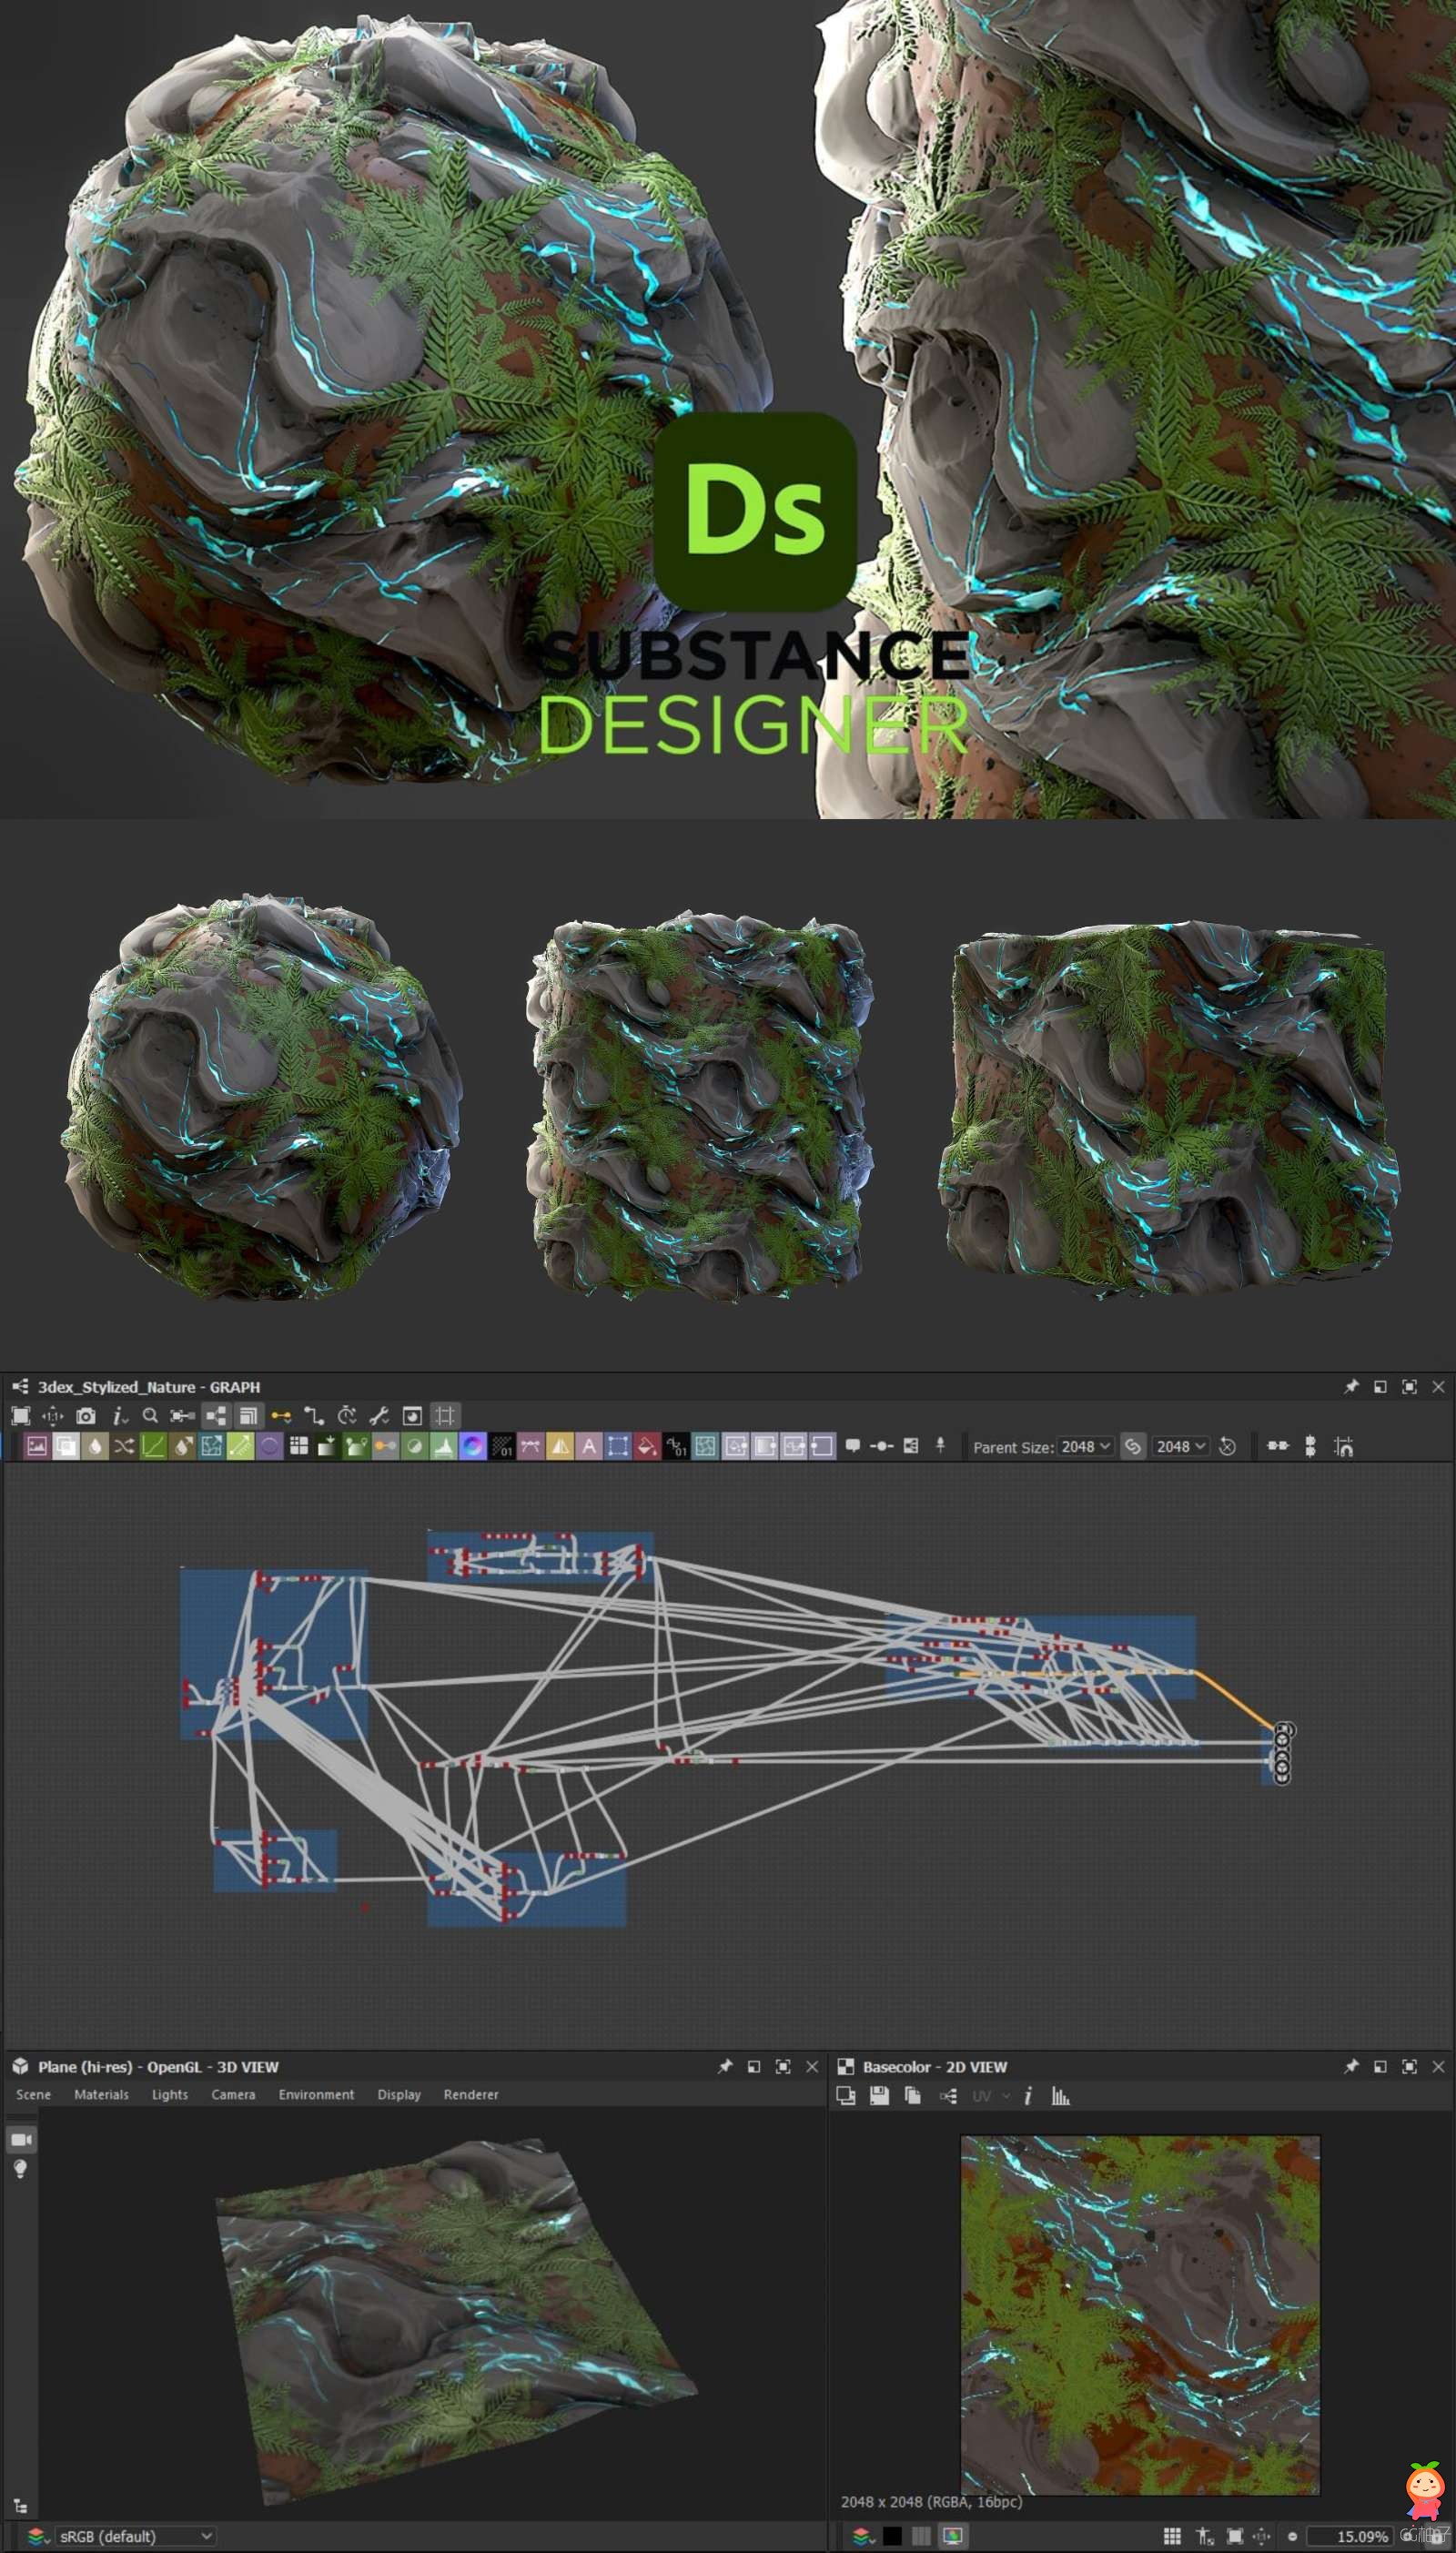The width and height of the screenshot is (1456, 2553).
Task: Open the sRGB (default) color space dropdown
Action: point(134,2536)
